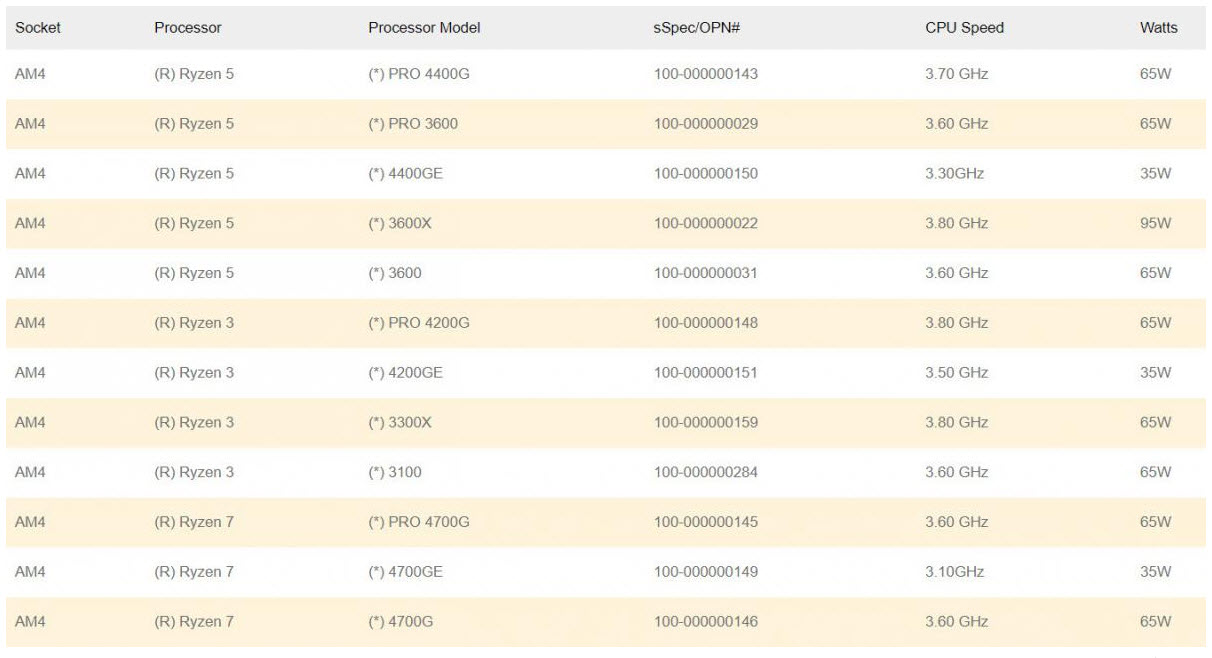Click (R) Ryzen 3 in 3100 row
This screenshot has width=1212, height=658.
coord(194,472)
